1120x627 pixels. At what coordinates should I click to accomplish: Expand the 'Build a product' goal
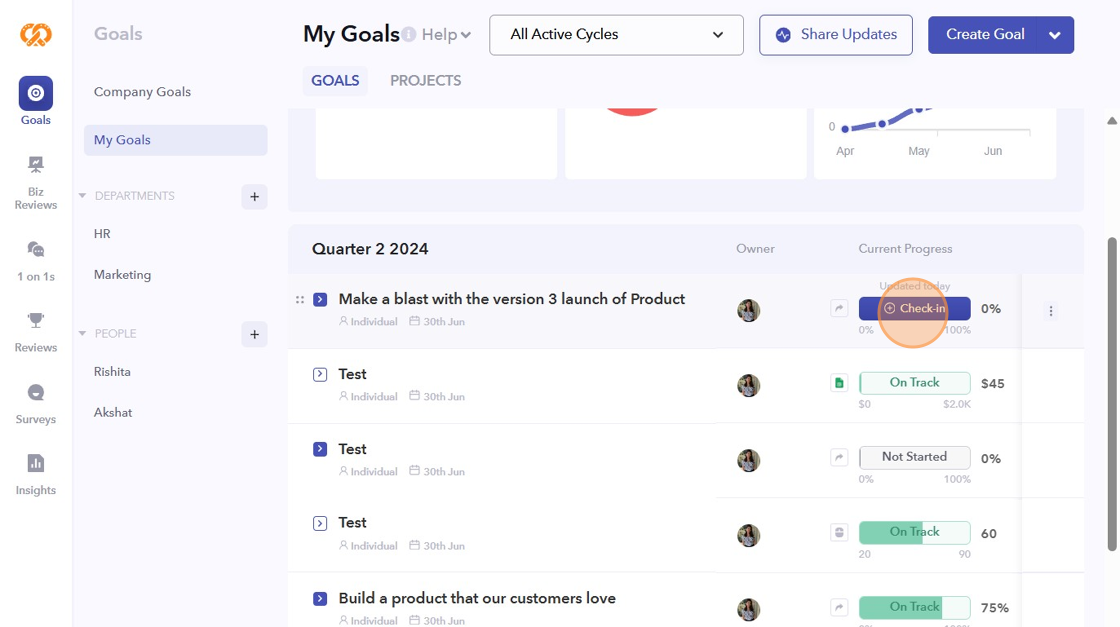point(320,599)
